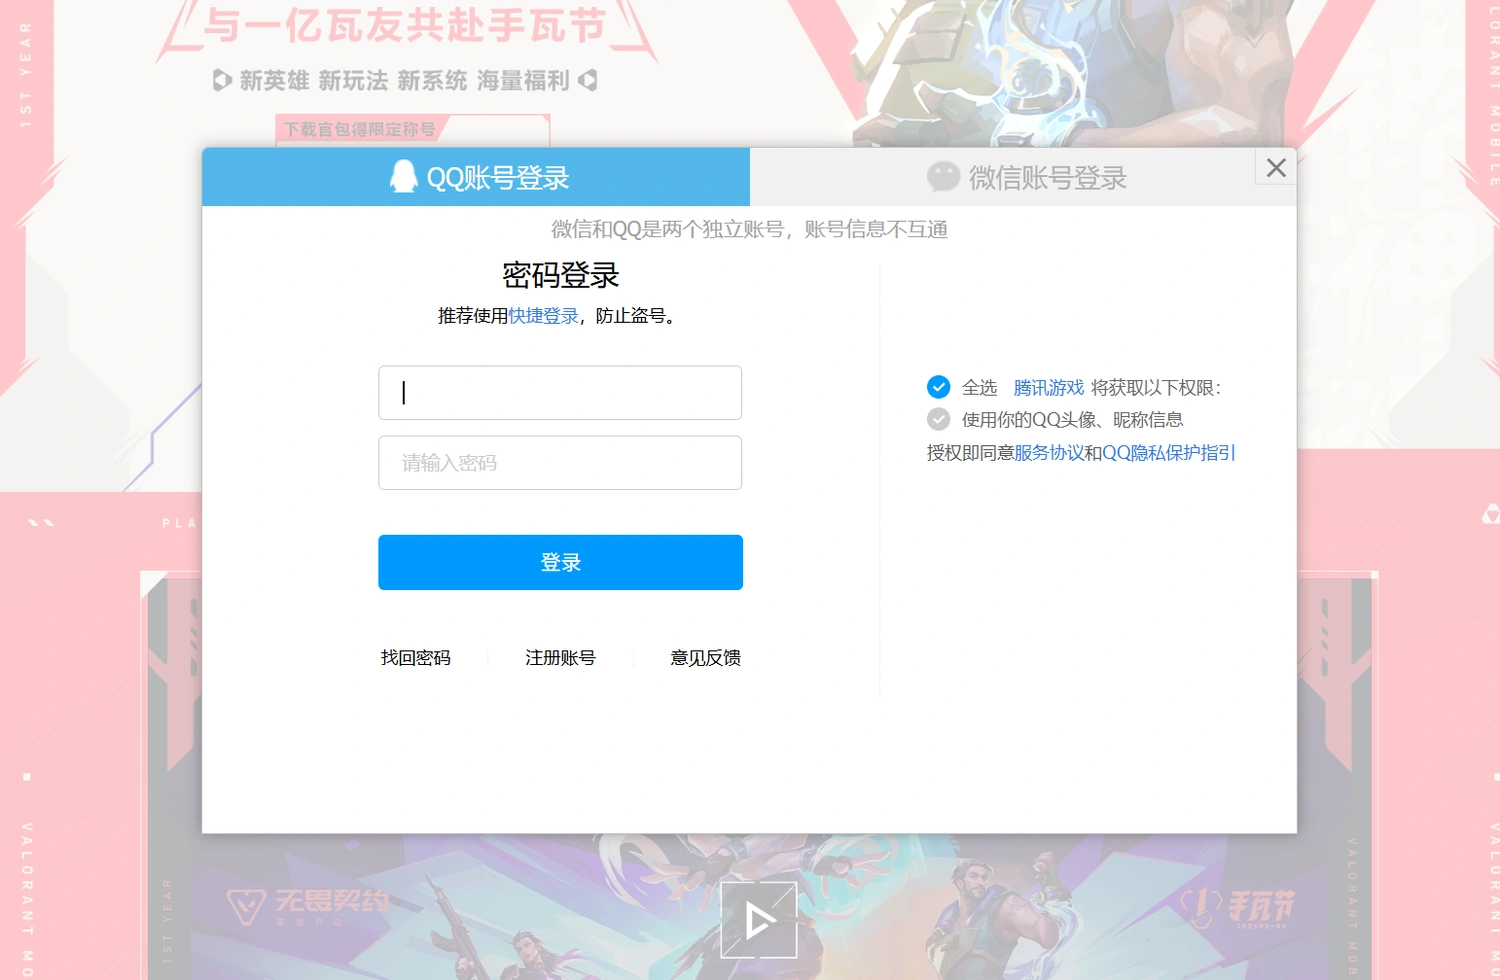The image size is (1500, 980).
Task: Click the QQ penguin icon in tab
Action: pos(404,176)
